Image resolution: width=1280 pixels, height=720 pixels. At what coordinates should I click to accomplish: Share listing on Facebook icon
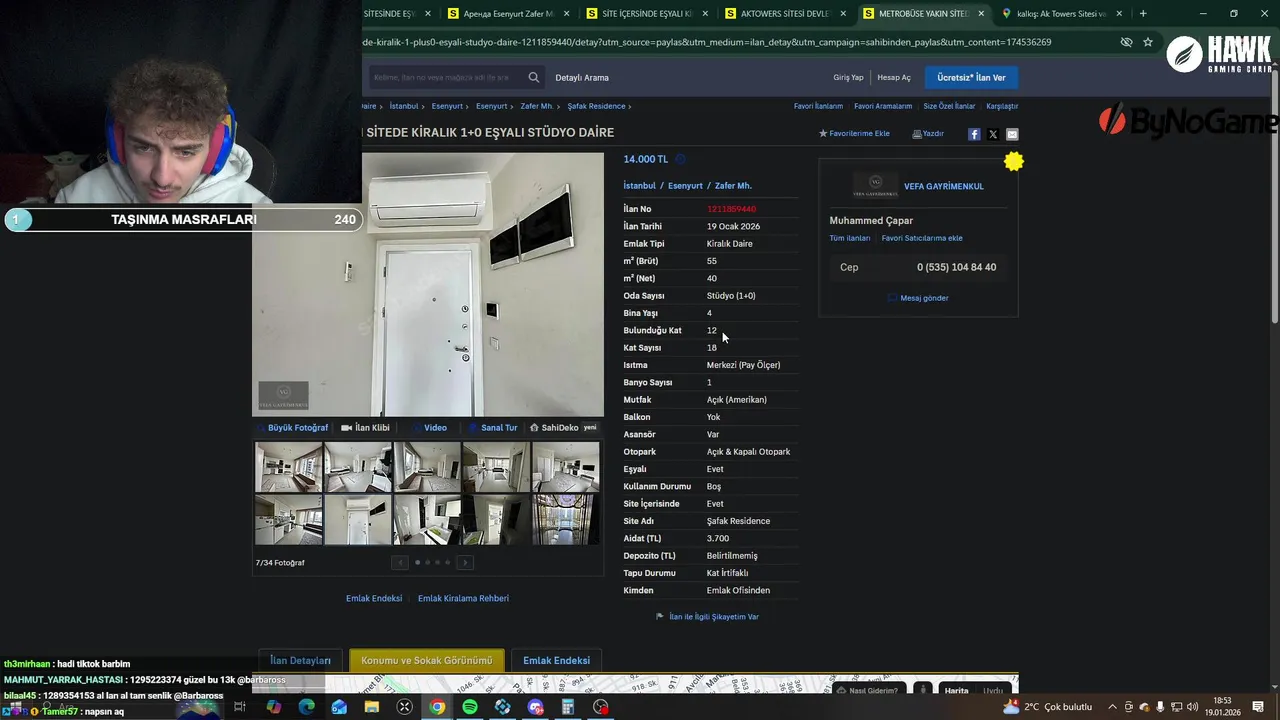tap(974, 134)
